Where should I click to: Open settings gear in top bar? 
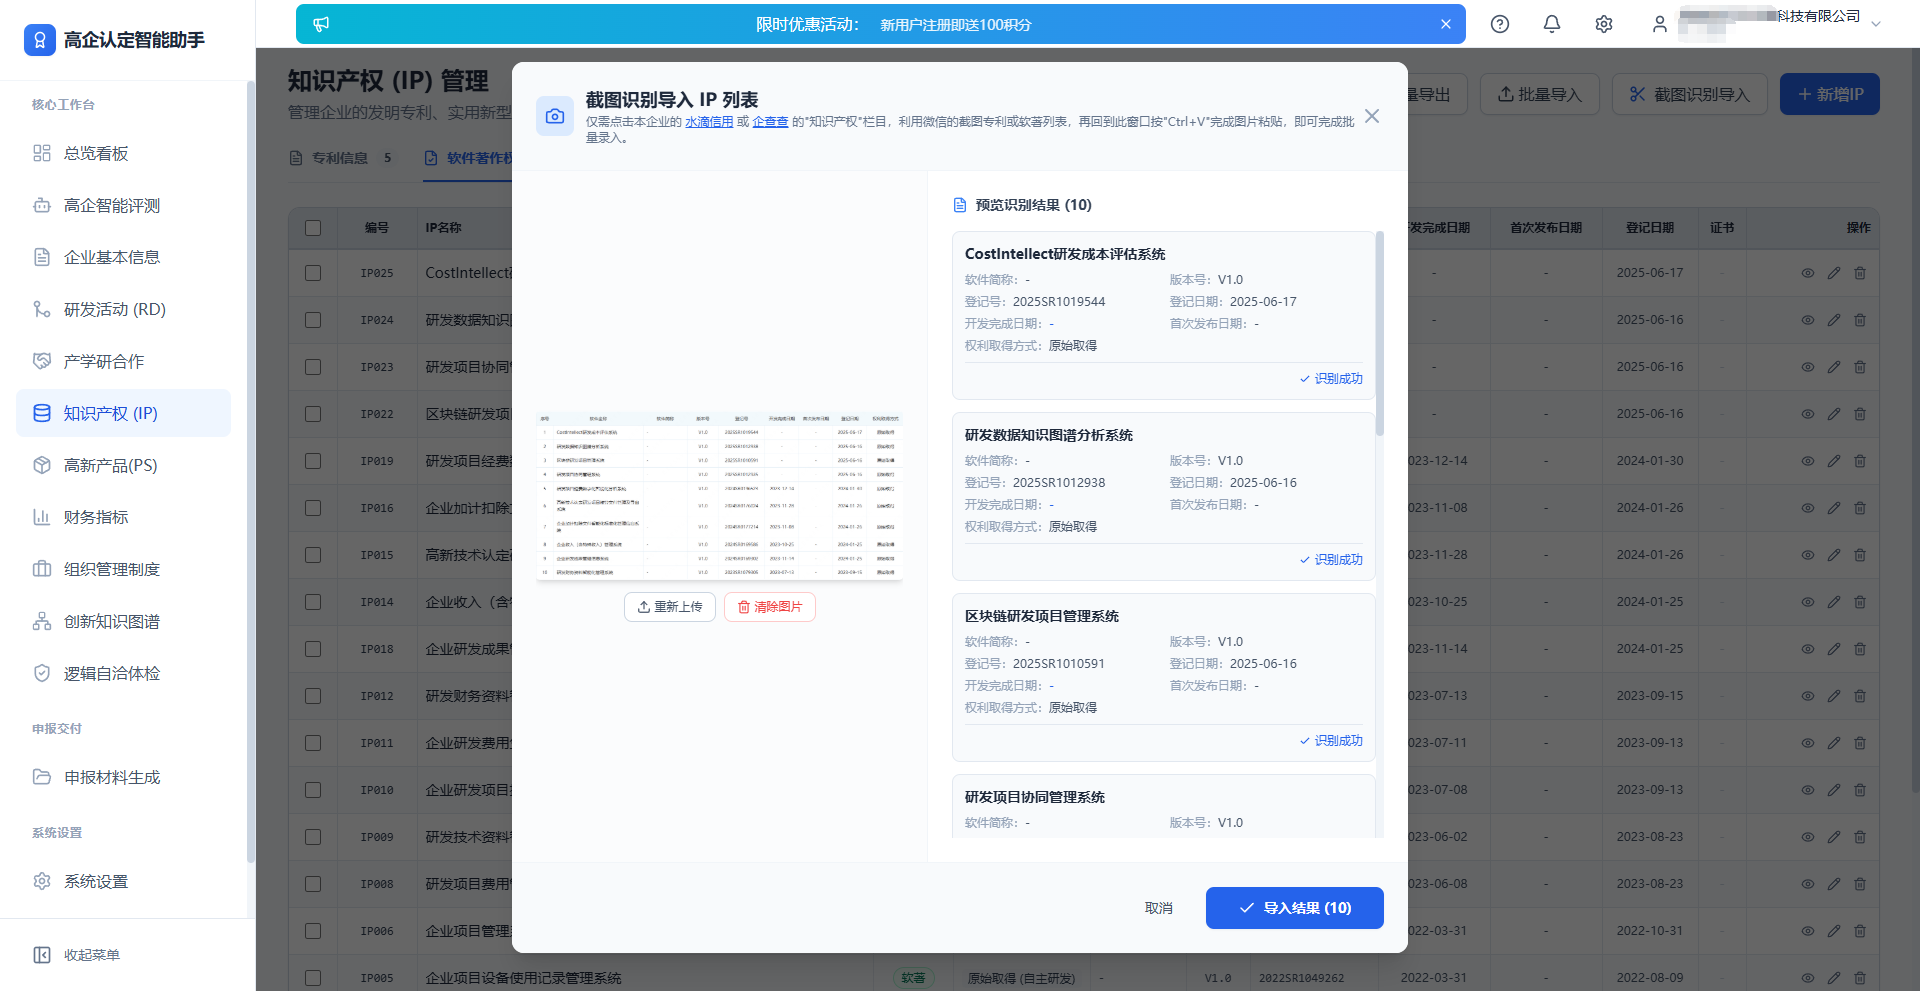point(1604,24)
